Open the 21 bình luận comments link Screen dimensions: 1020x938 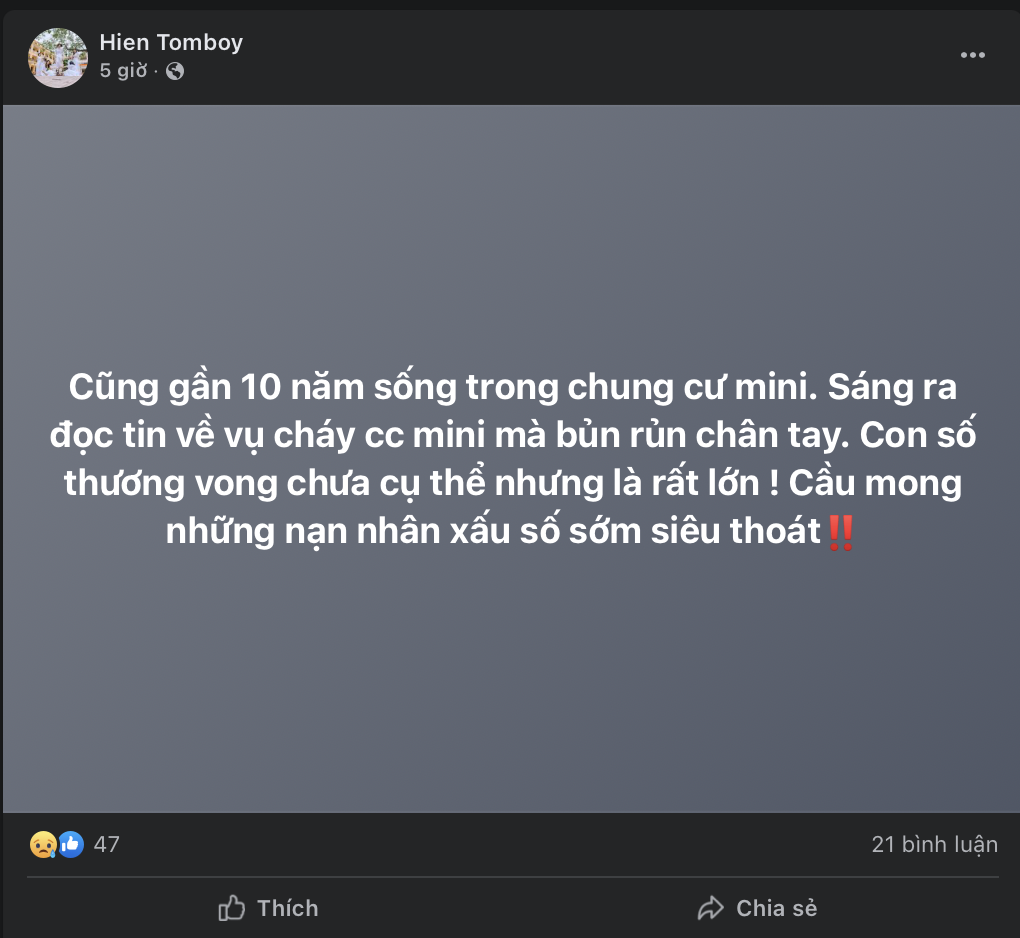point(933,844)
